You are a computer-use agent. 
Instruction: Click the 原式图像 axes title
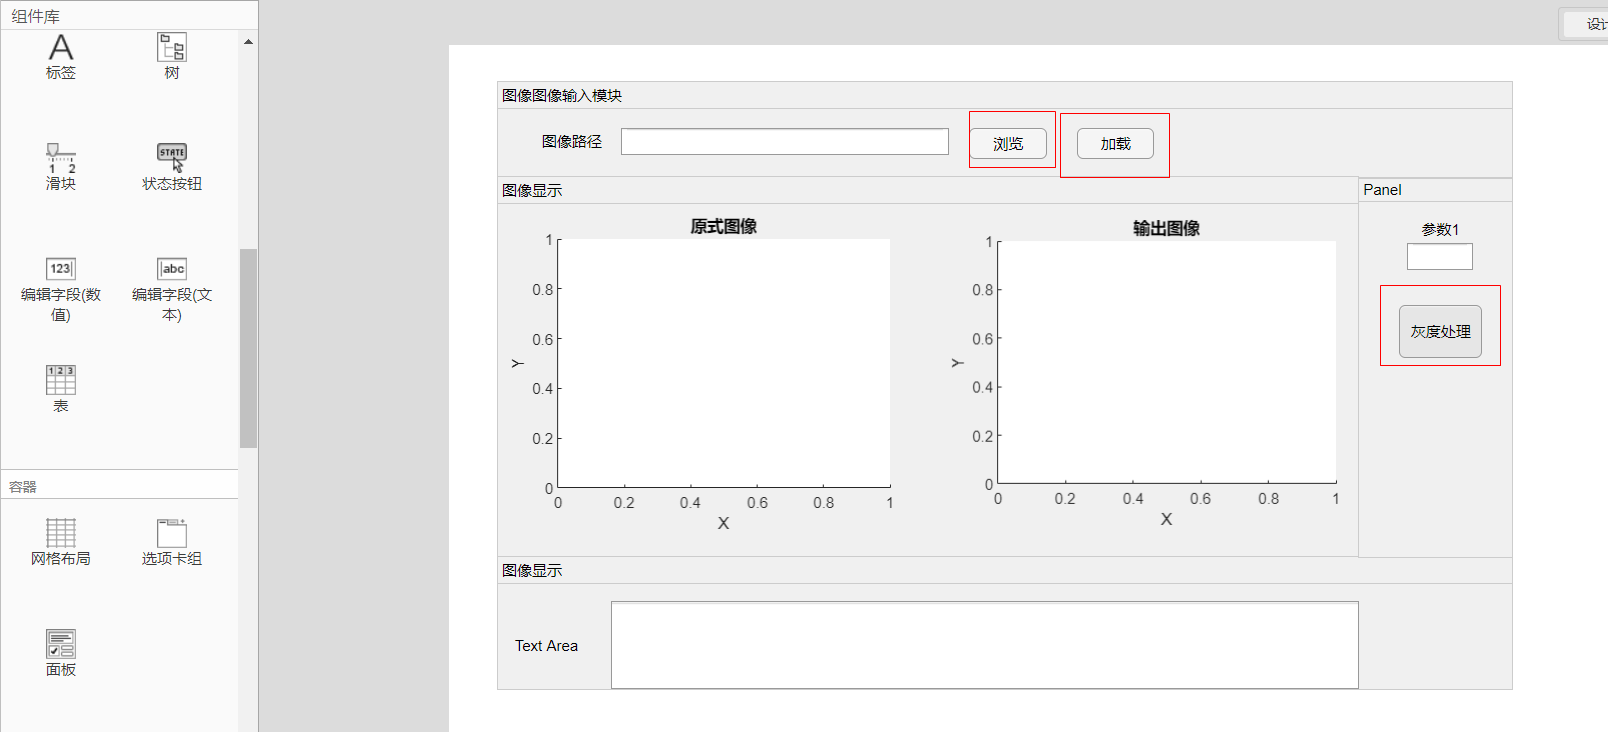point(724,227)
